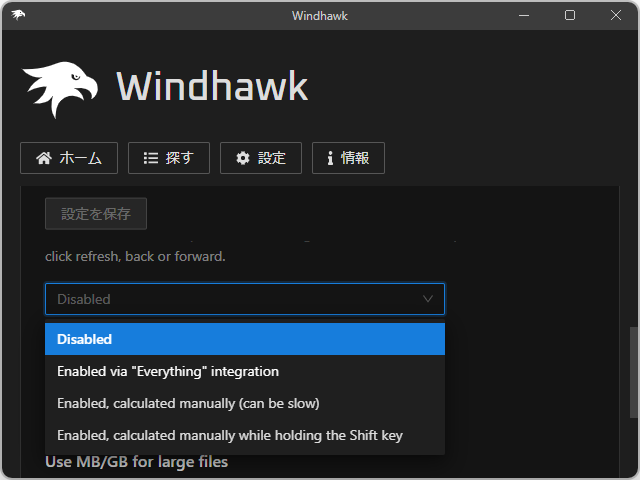The height and width of the screenshot is (480, 640).
Task: Choose Enabled via "Everything" integration
Action: point(245,371)
